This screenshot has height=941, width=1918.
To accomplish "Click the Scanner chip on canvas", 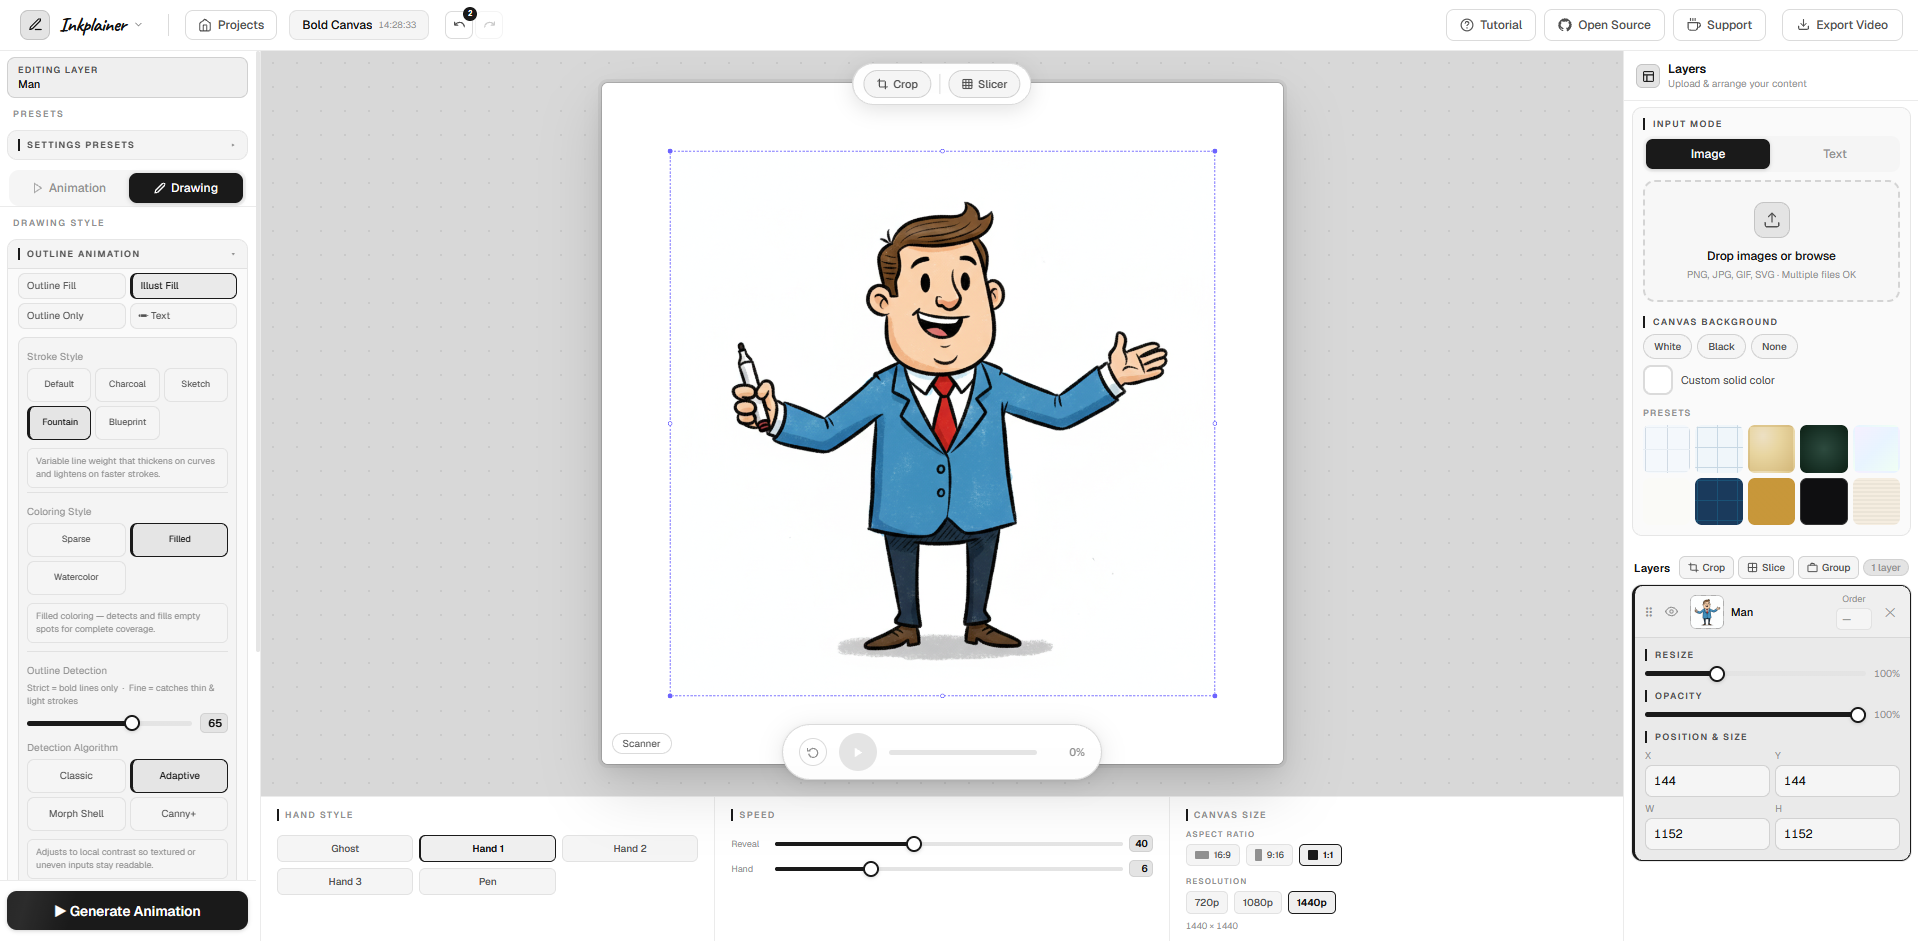I will pos(641,744).
